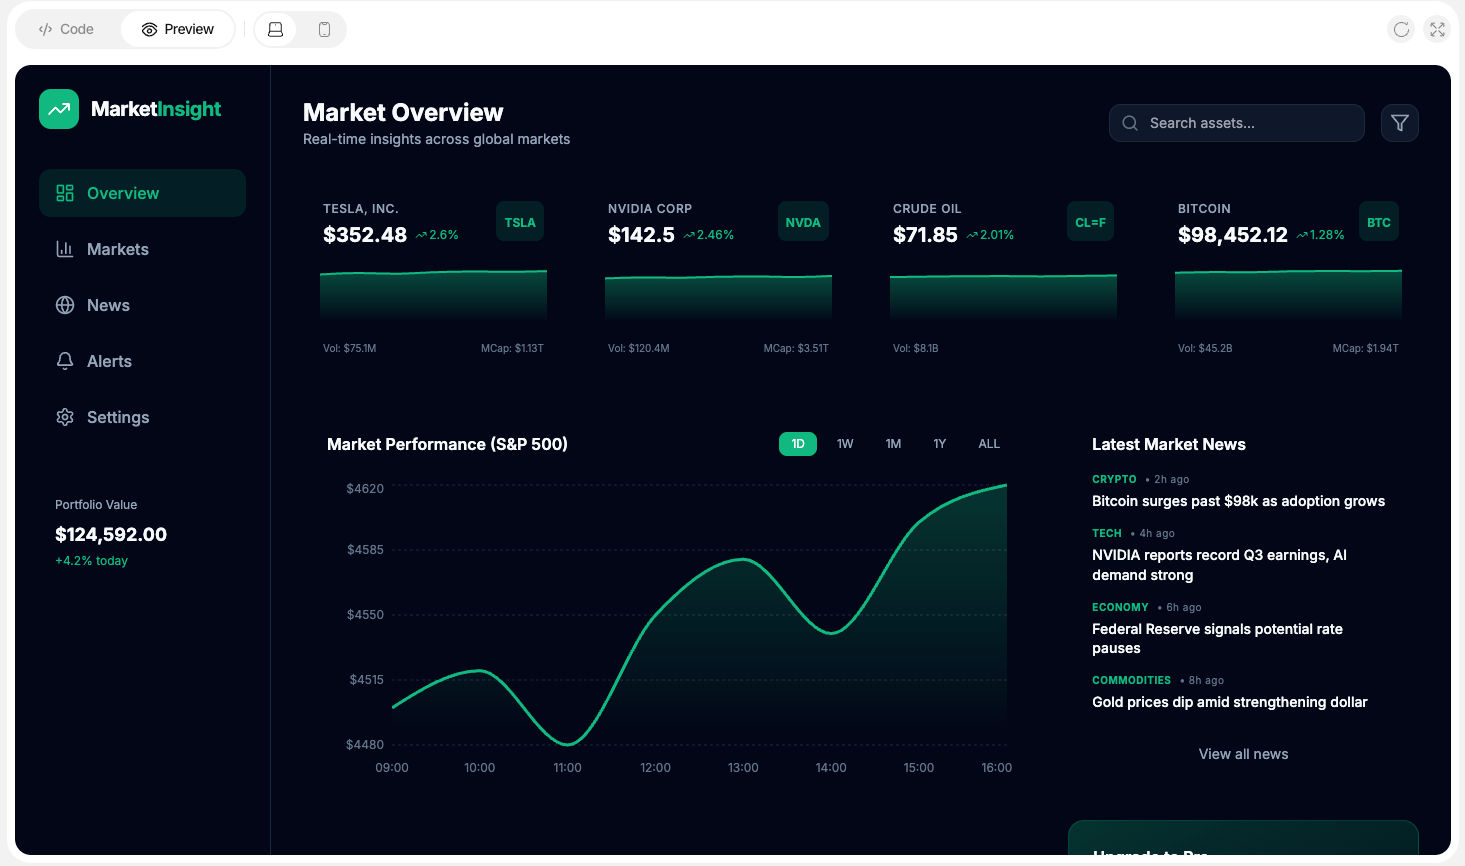Select the 1W time range

pos(845,444)
